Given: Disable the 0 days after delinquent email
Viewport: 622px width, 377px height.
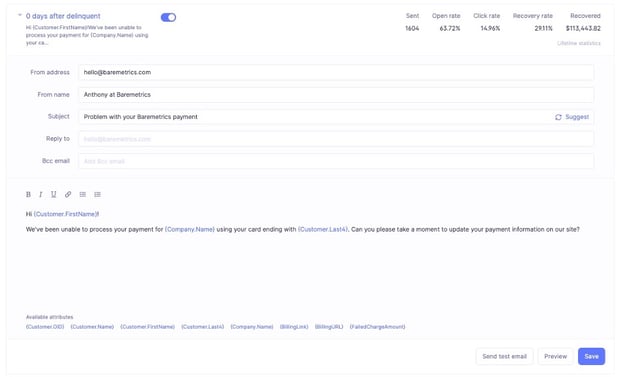Looking at the screenshot, I should point(168,17).
